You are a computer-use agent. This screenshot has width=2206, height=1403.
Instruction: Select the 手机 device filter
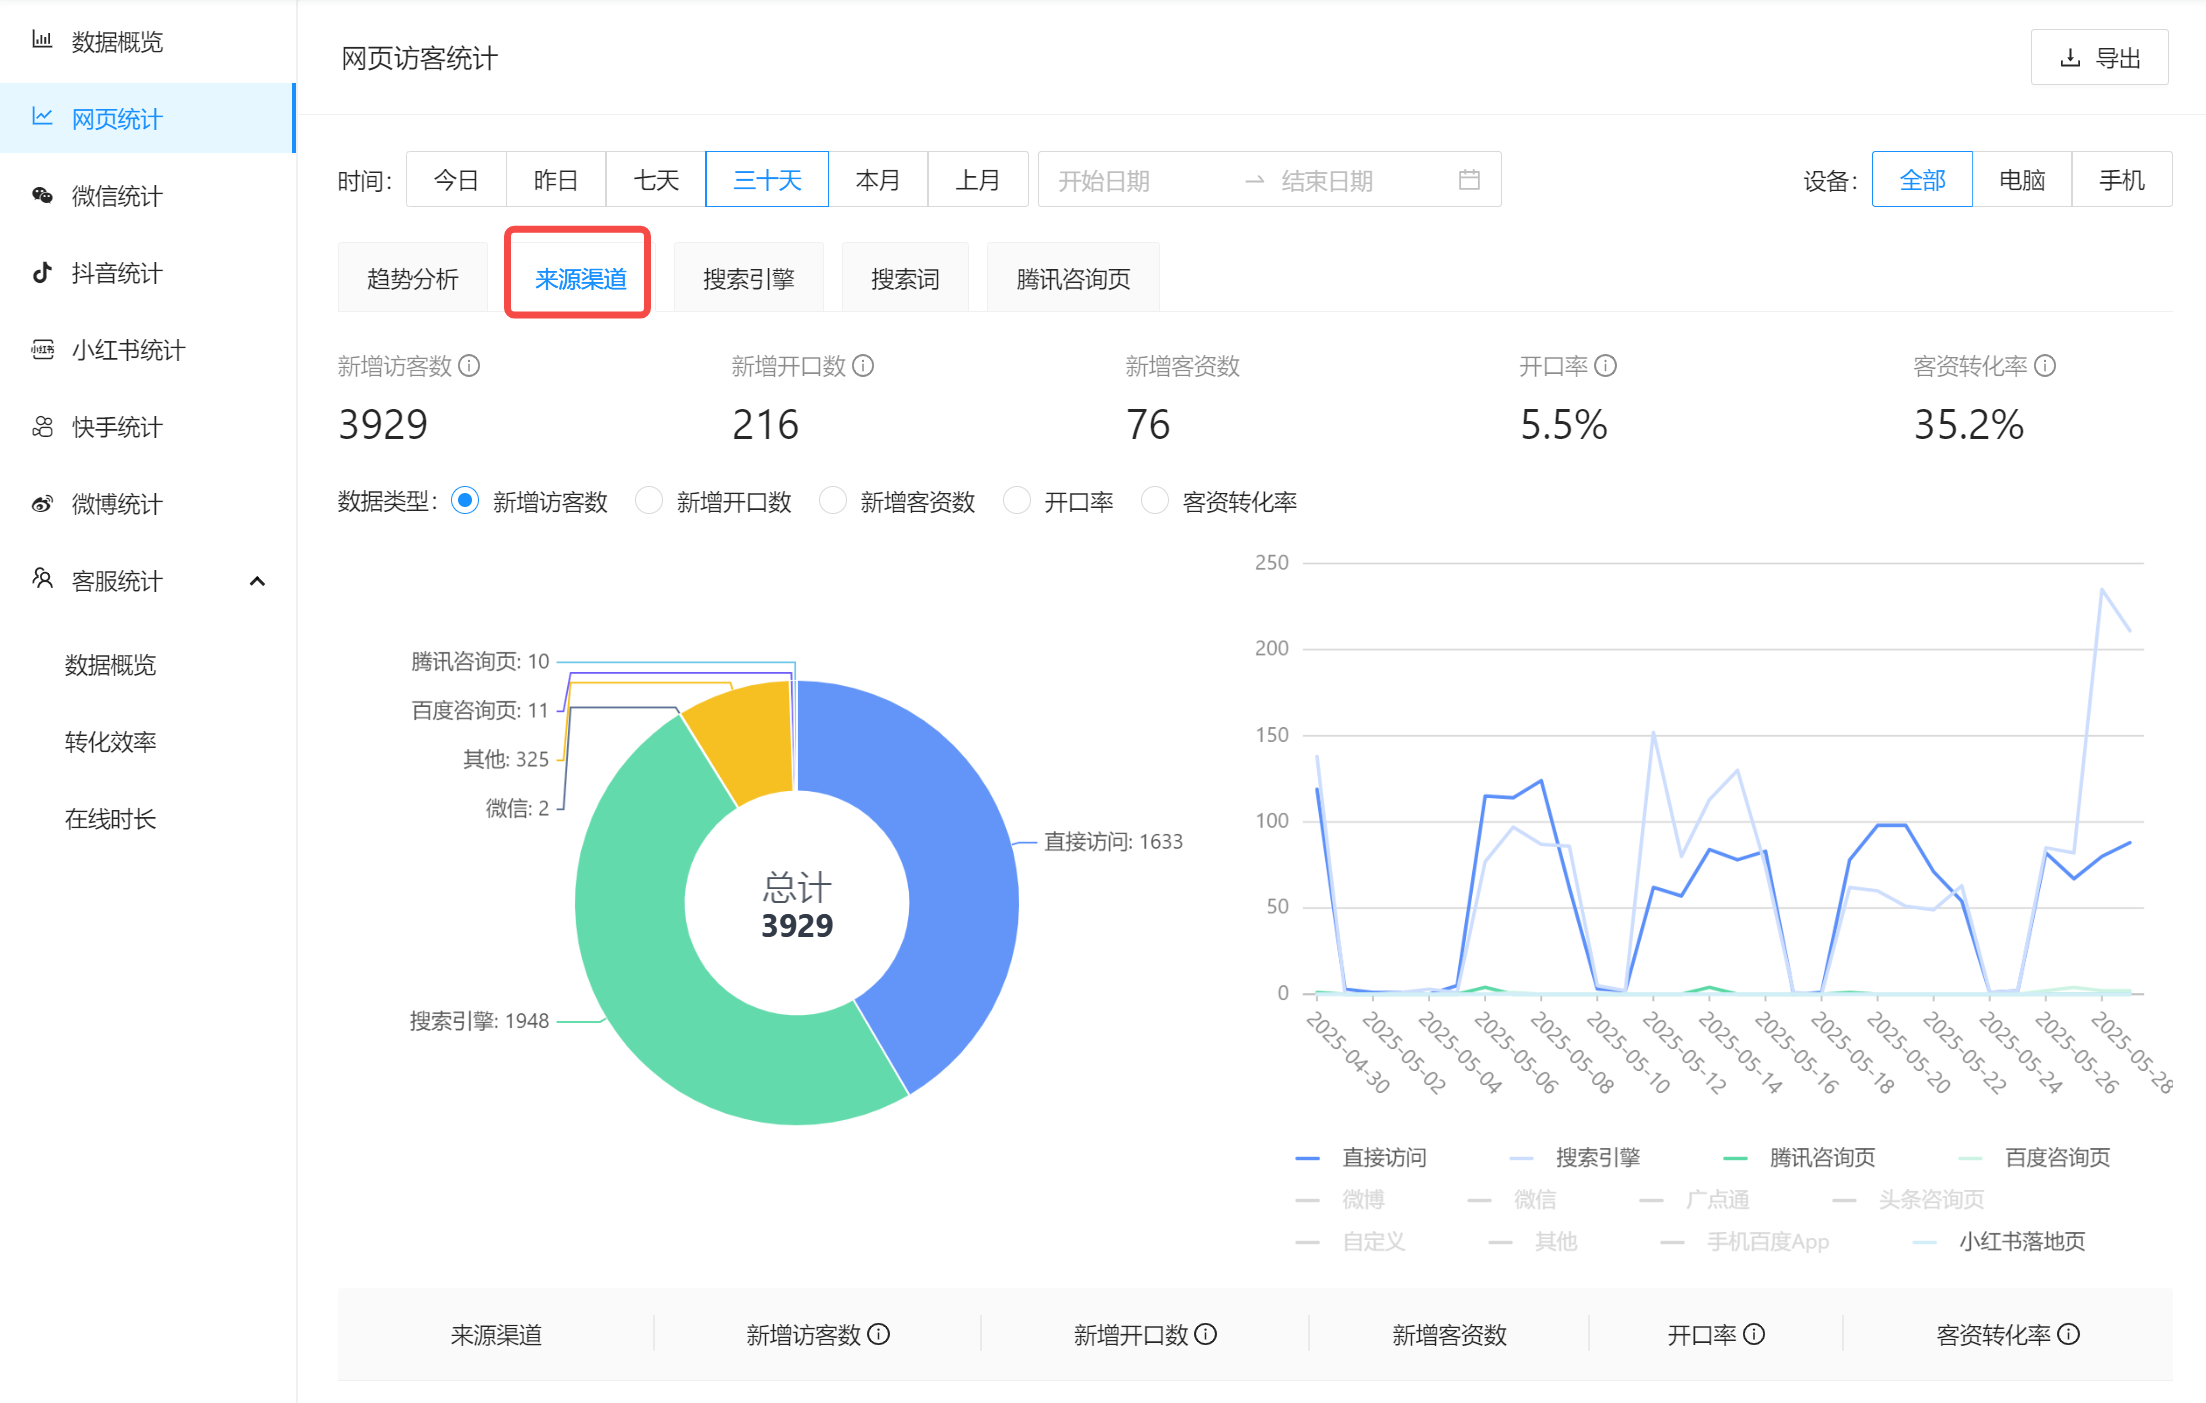click(2121, 179)
